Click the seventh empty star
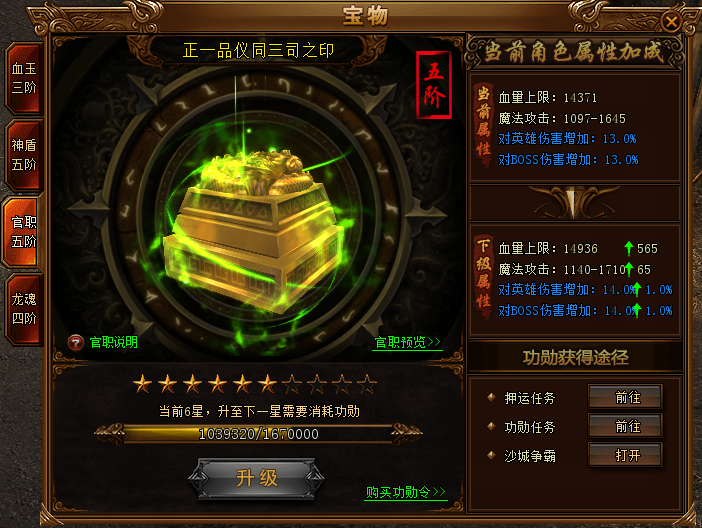 [292, 384]
